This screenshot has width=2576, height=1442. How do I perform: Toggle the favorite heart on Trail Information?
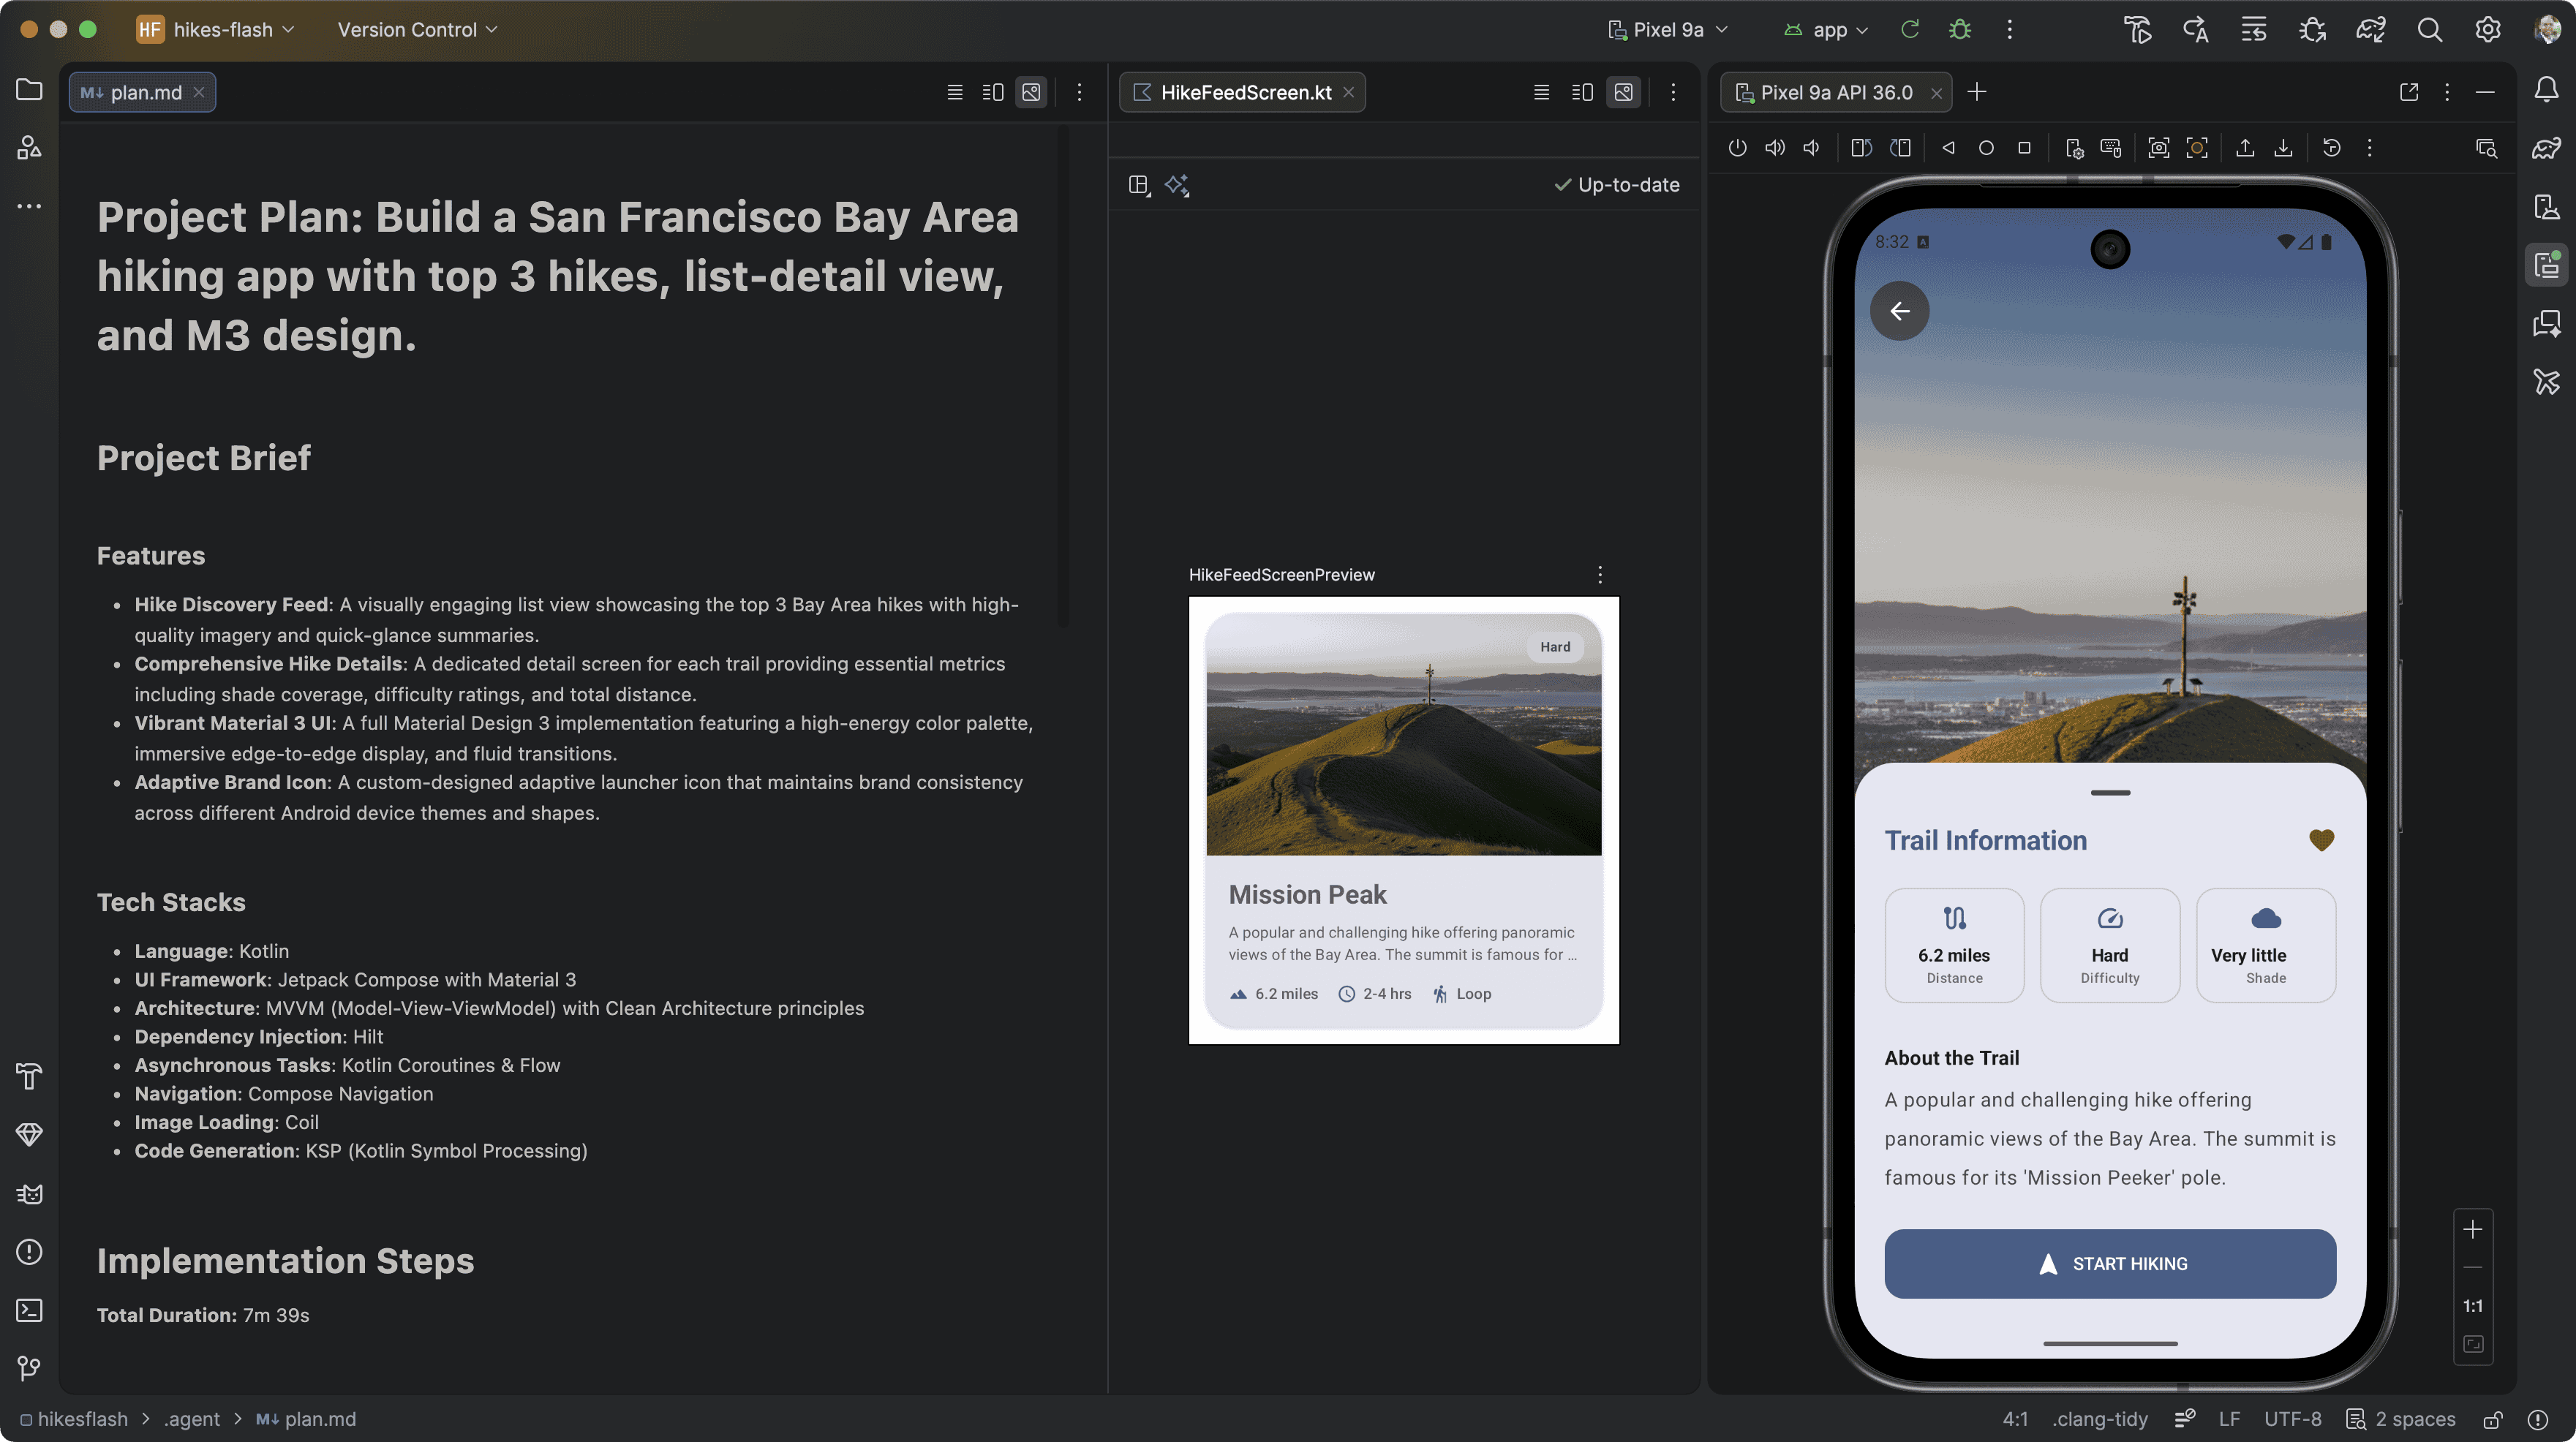pos(2321,840)
